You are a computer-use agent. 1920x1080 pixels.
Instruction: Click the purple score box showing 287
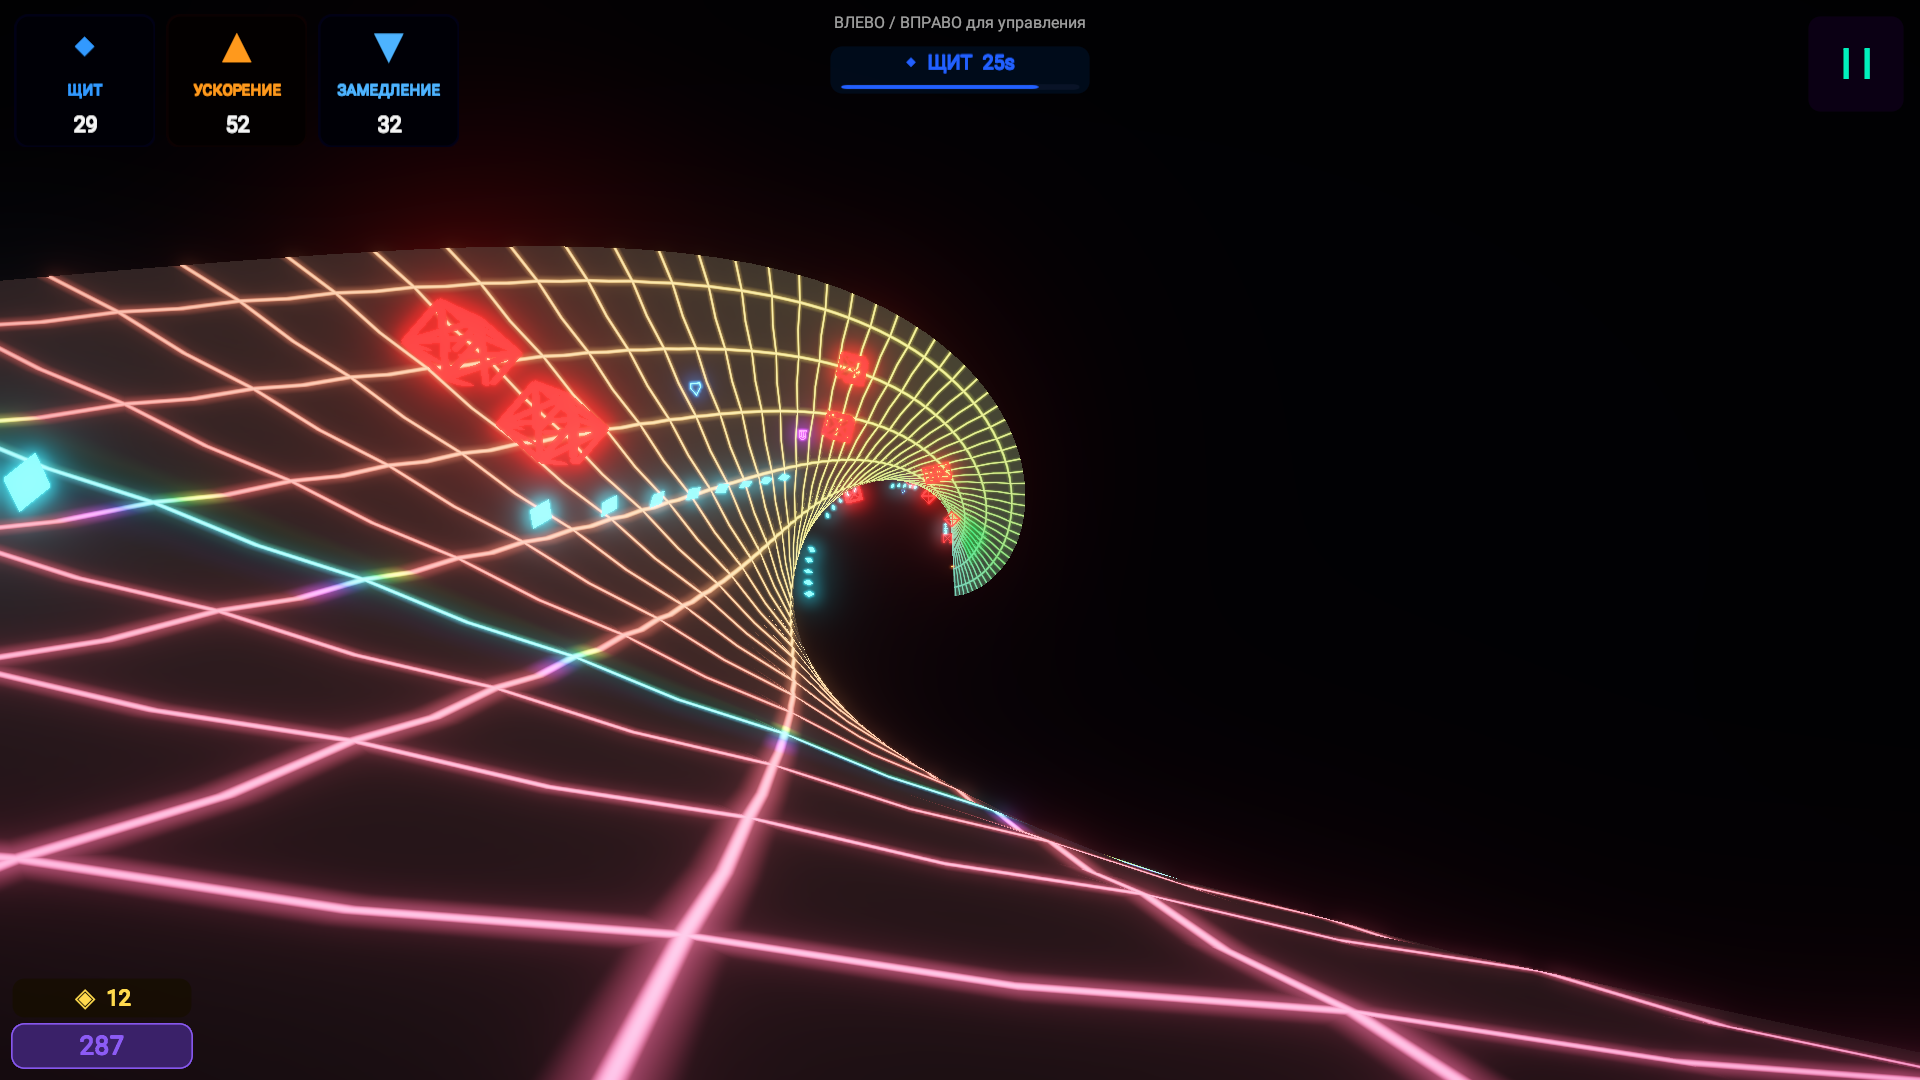pos(101,1045)
